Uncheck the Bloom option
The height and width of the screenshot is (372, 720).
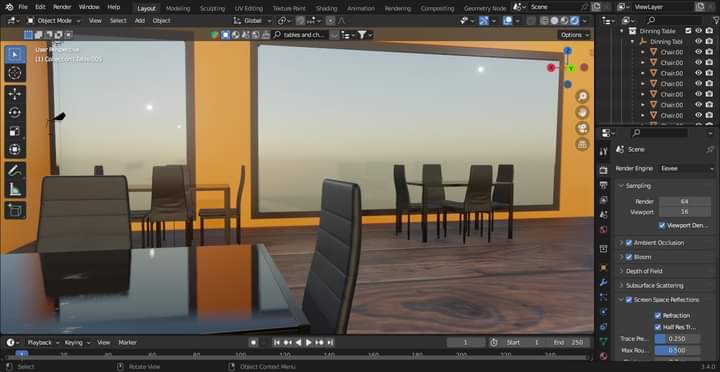[x=629, y=257]
